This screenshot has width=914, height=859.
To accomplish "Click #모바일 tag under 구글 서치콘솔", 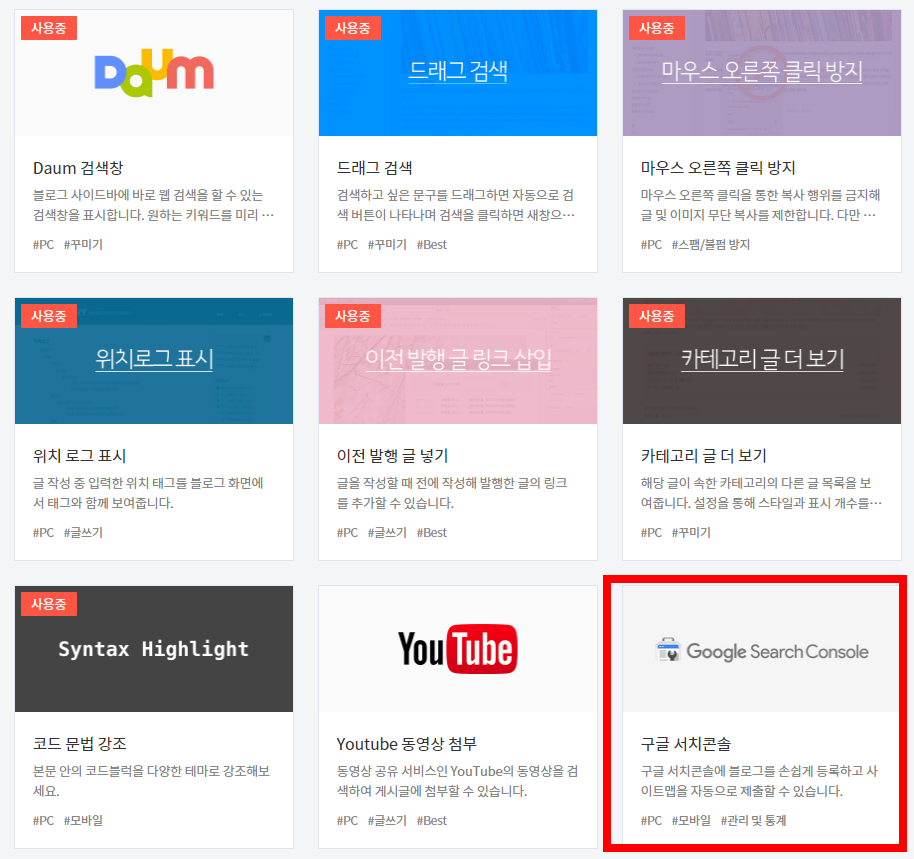I will [691, 821].
